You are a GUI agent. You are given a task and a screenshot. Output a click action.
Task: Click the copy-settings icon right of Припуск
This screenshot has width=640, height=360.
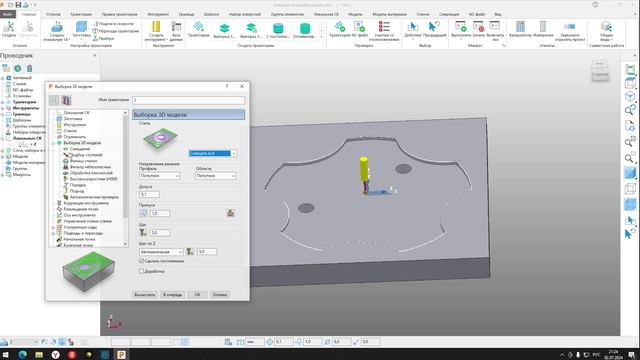(x=230, y=213)
